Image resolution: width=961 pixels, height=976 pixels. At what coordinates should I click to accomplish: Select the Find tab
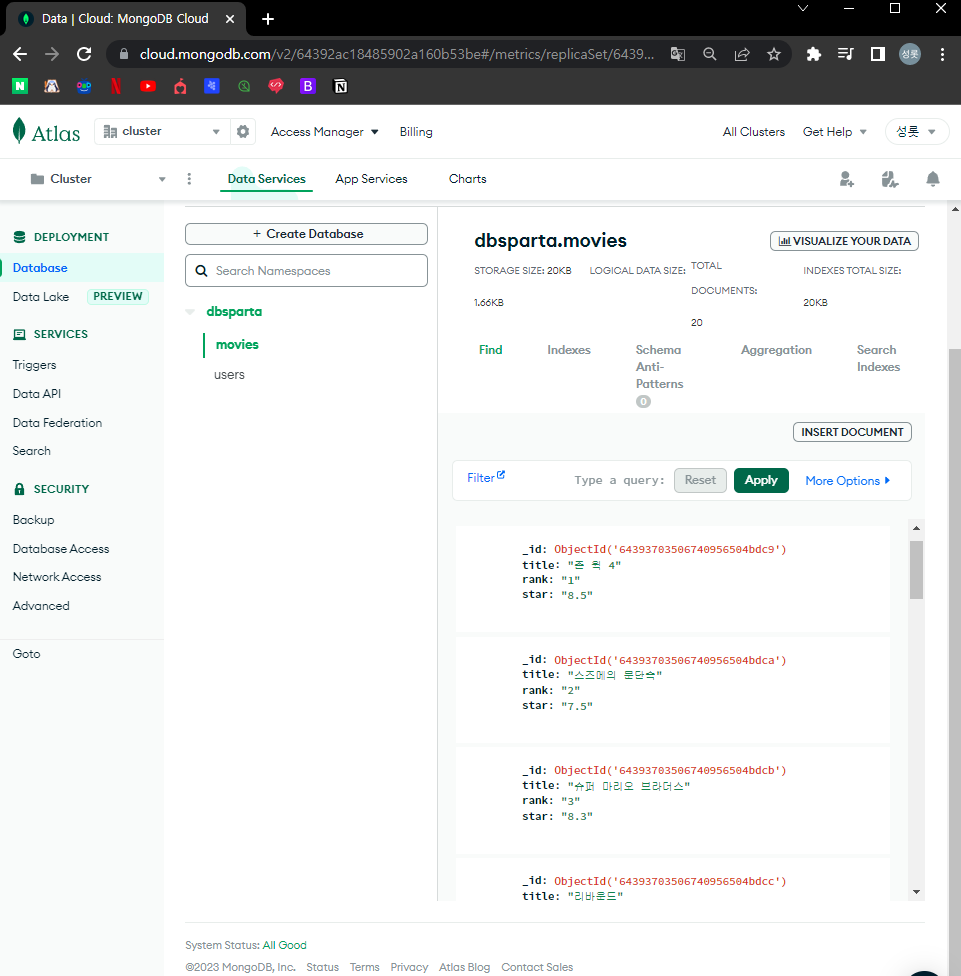coord(490,350)
